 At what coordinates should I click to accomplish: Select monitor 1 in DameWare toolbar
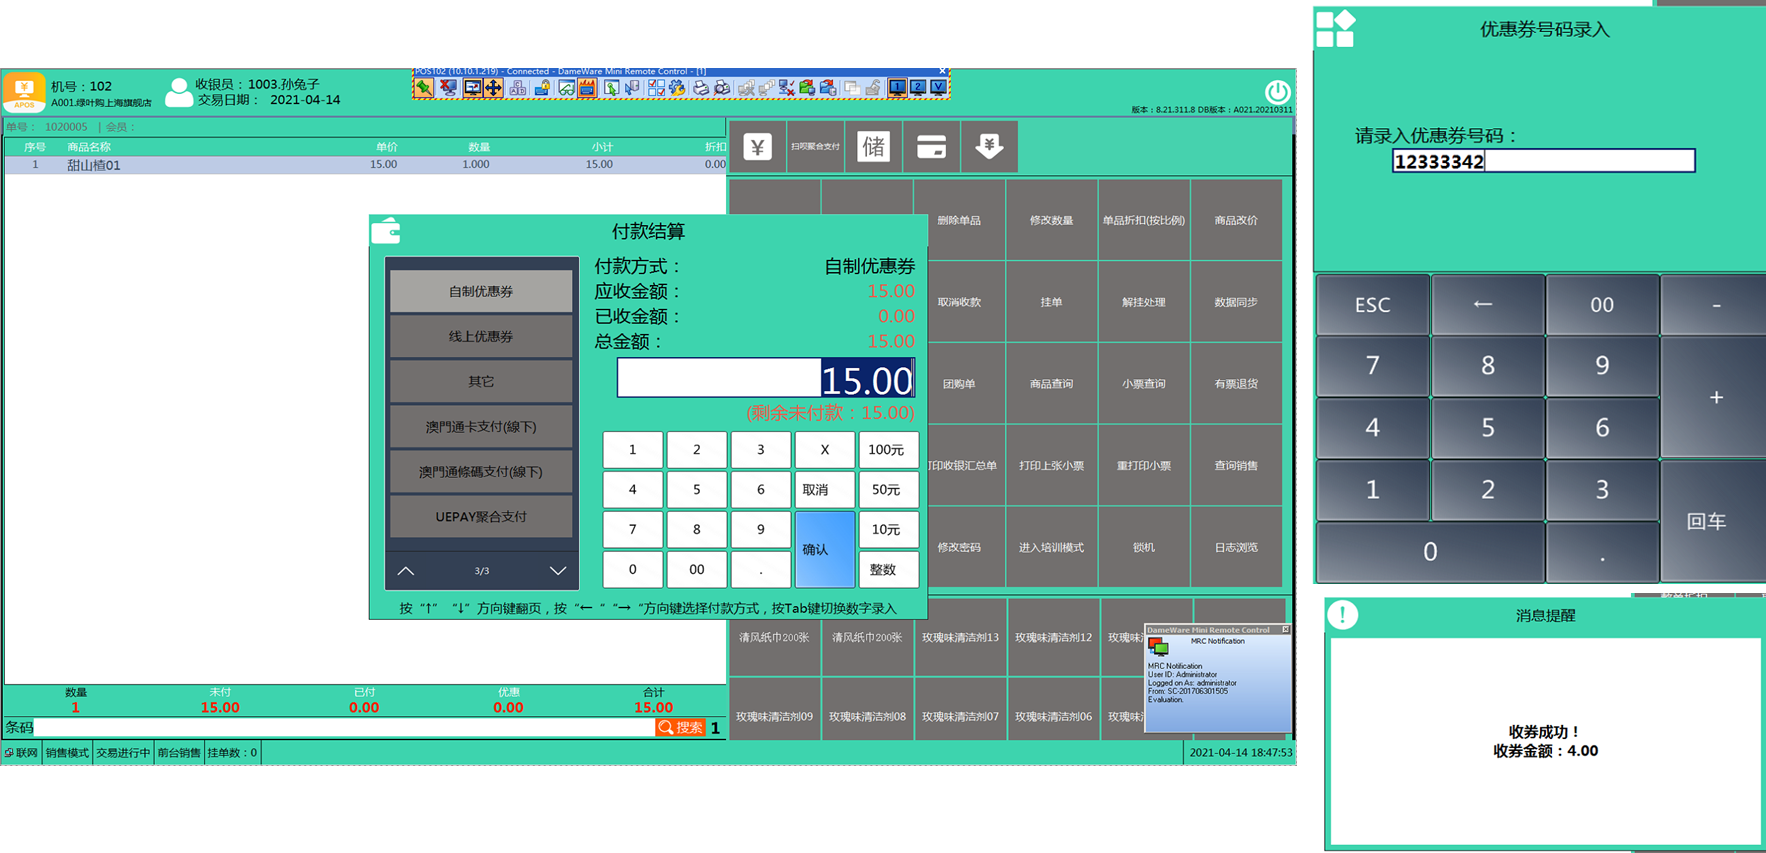(897, 88)
